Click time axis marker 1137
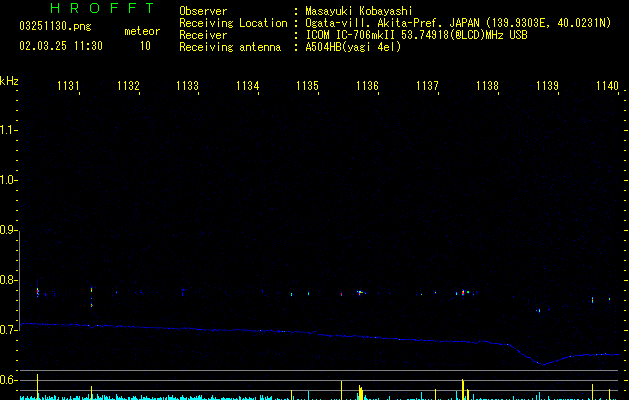The height and width of the screenshot is (400, 629). coord(427,85)
